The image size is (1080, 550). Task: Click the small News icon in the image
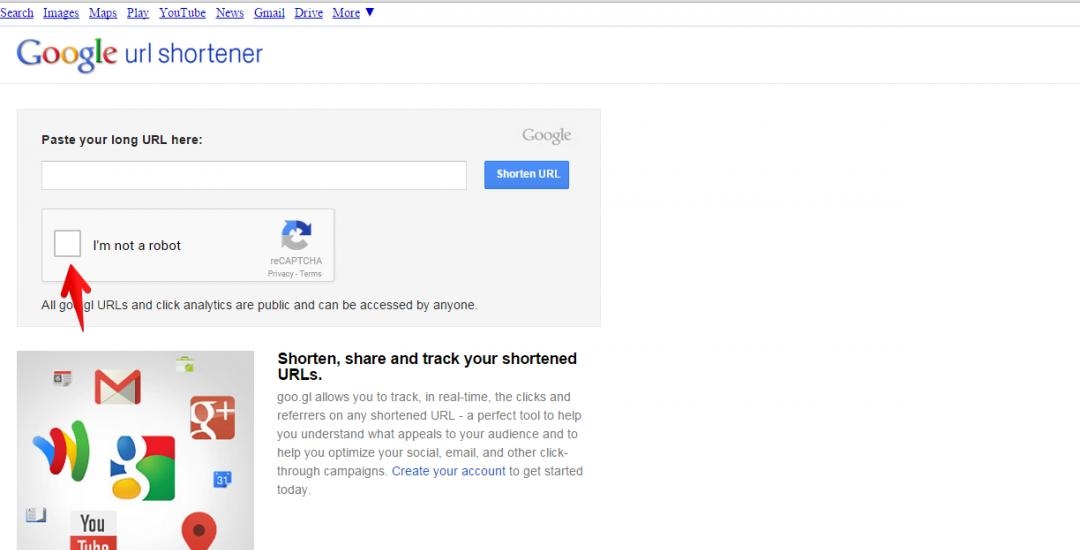pos(62,378)
